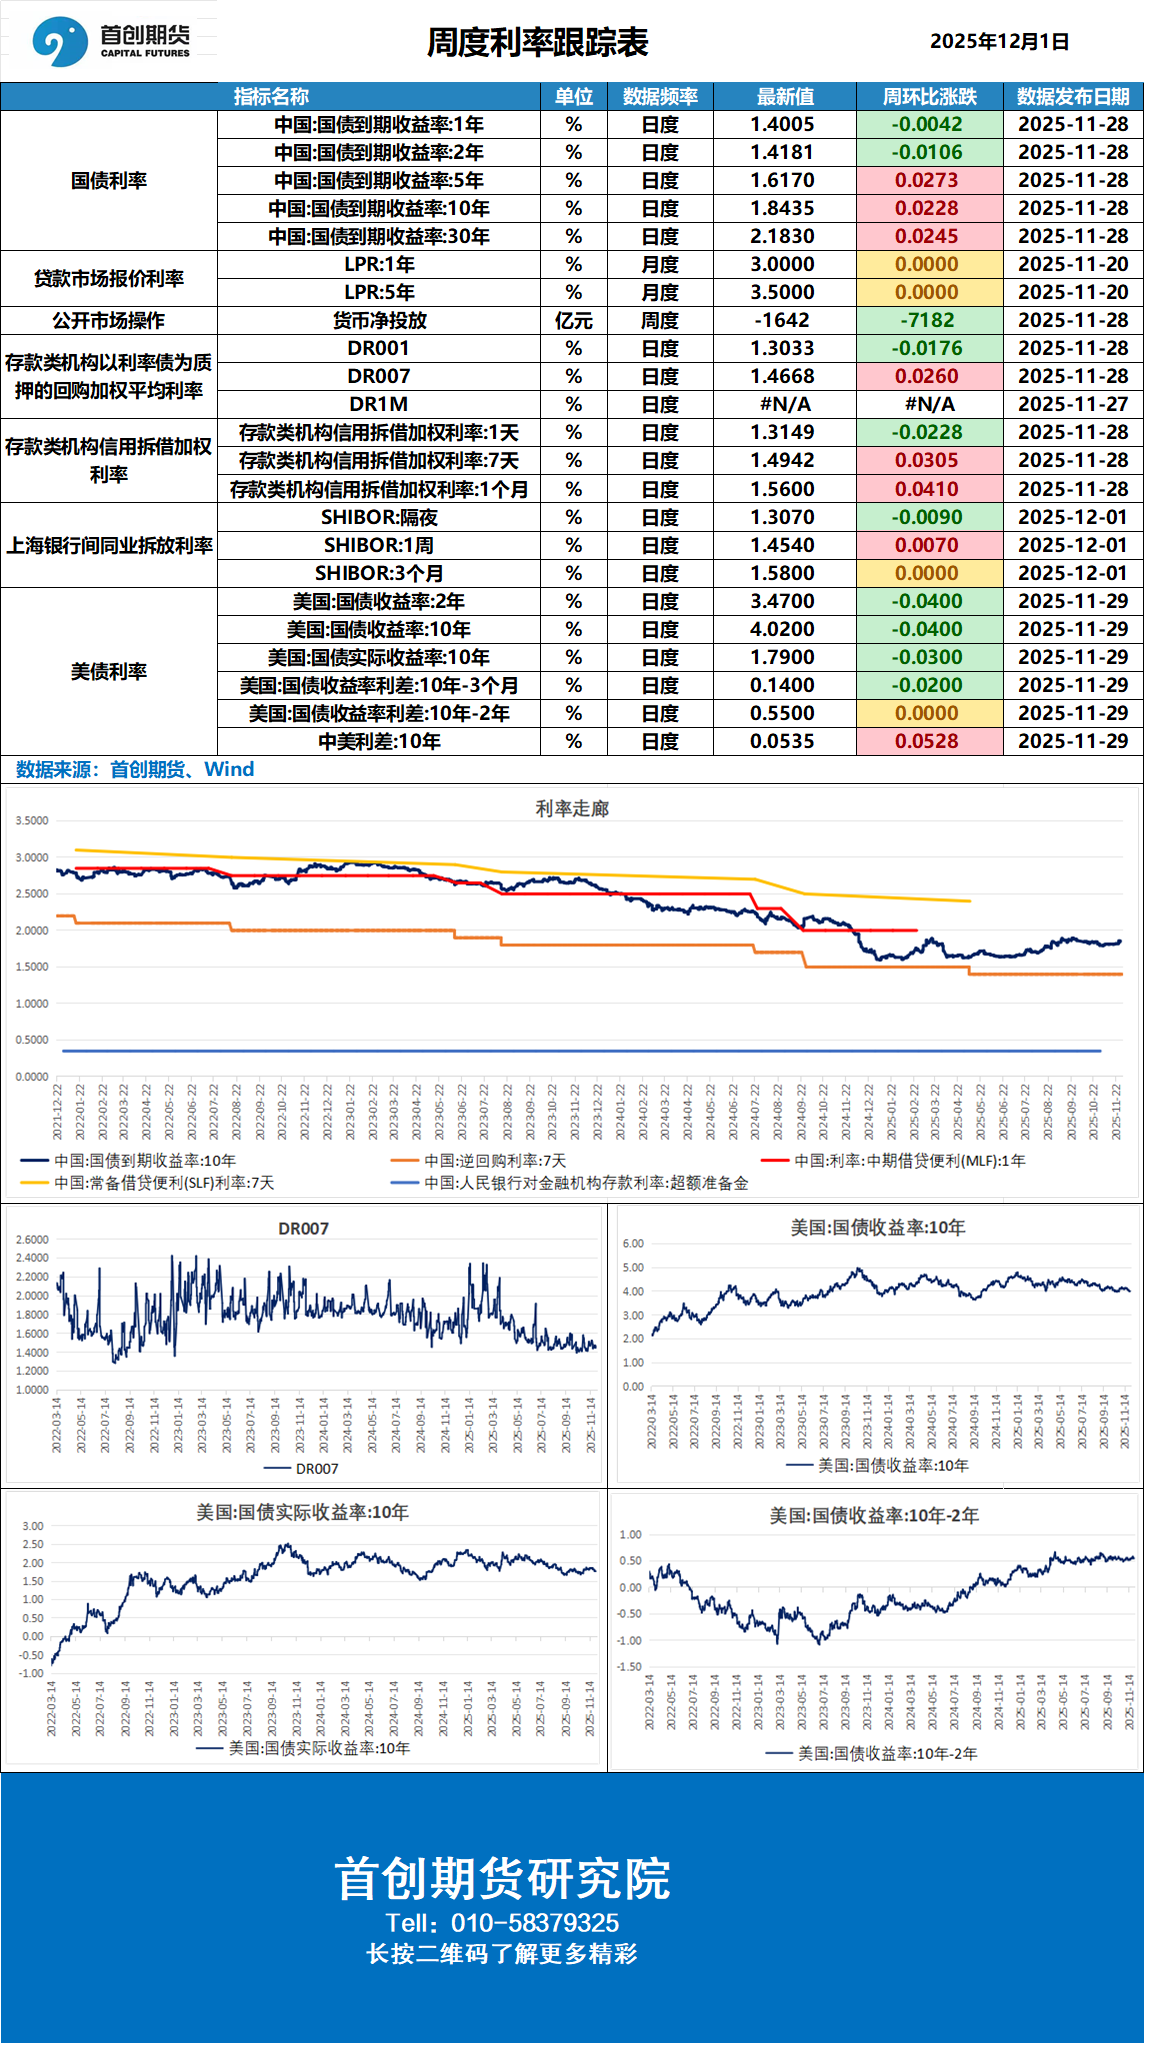Screen dimensions: 1149x2048
Task: Click the 首创期货研究院 footer heading
Action: click(502, 1879)
